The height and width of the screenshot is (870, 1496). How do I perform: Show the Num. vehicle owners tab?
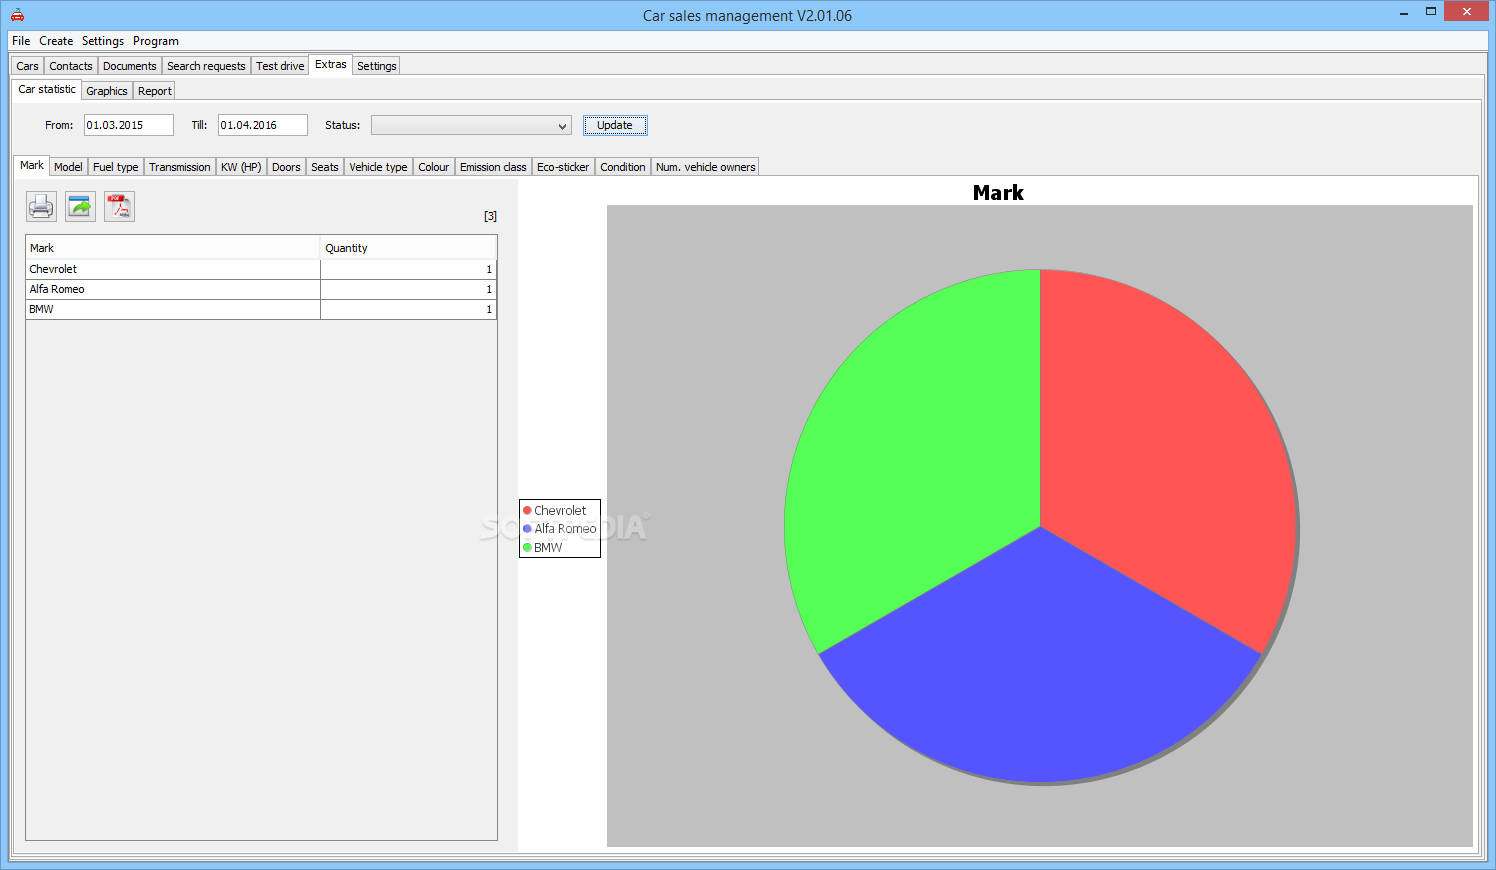pos(706,167)
